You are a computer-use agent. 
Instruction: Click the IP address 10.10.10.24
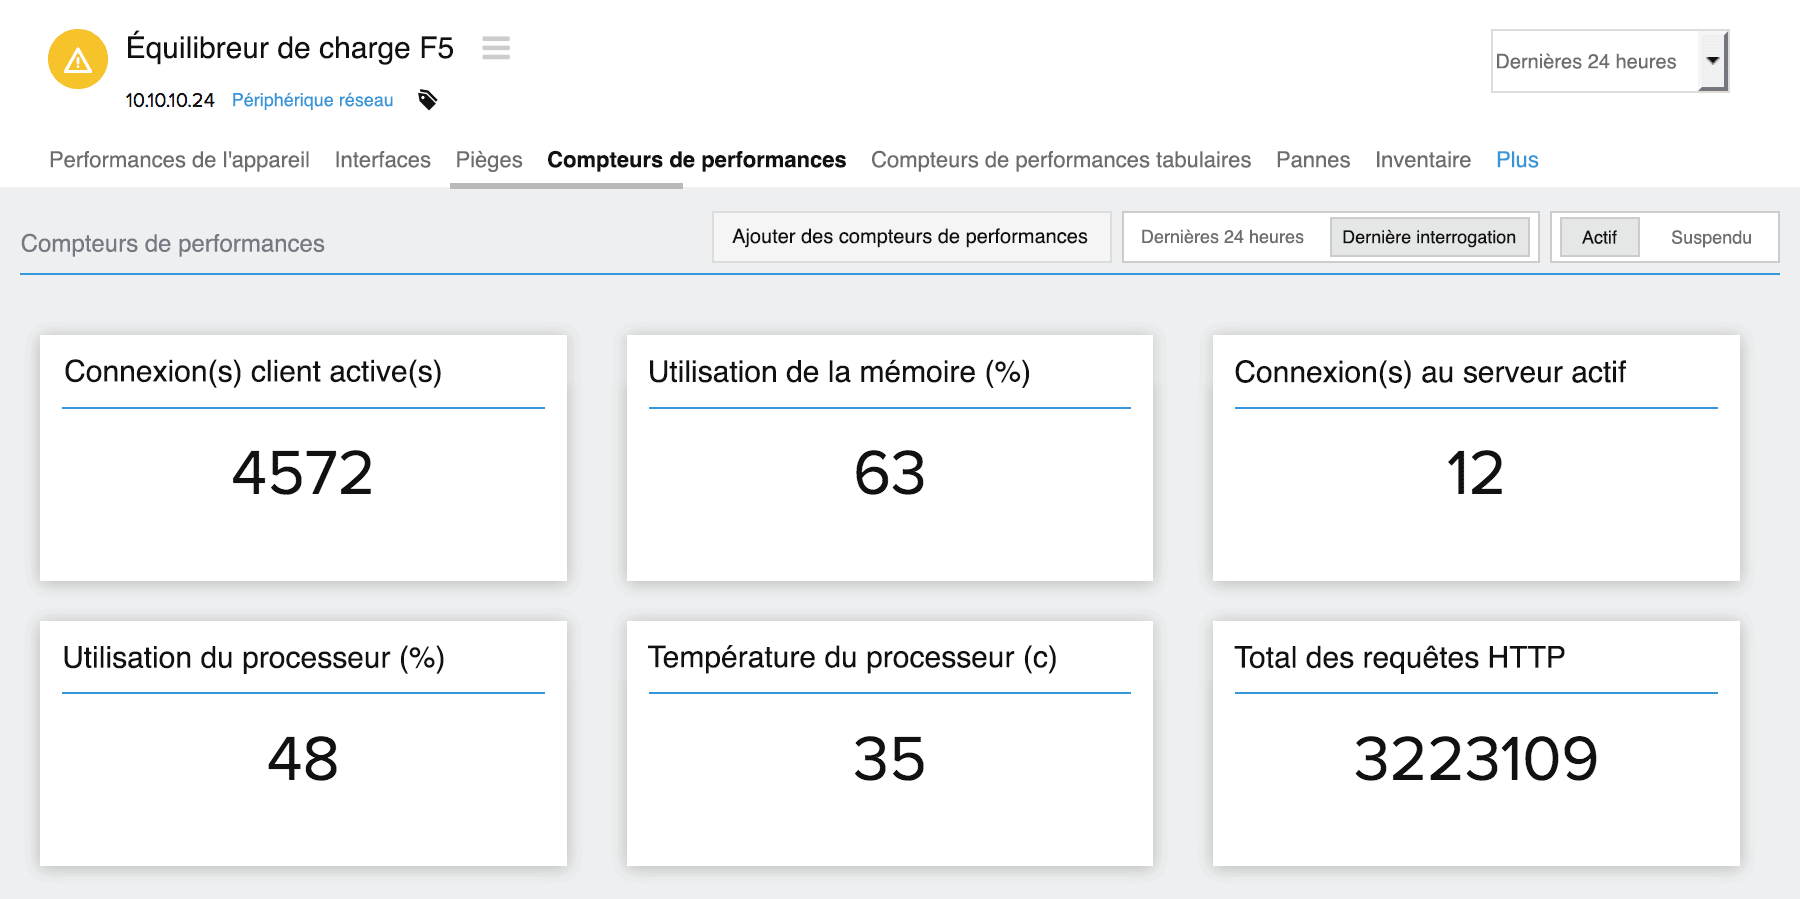pyautogui.click(x=170, y=100)
